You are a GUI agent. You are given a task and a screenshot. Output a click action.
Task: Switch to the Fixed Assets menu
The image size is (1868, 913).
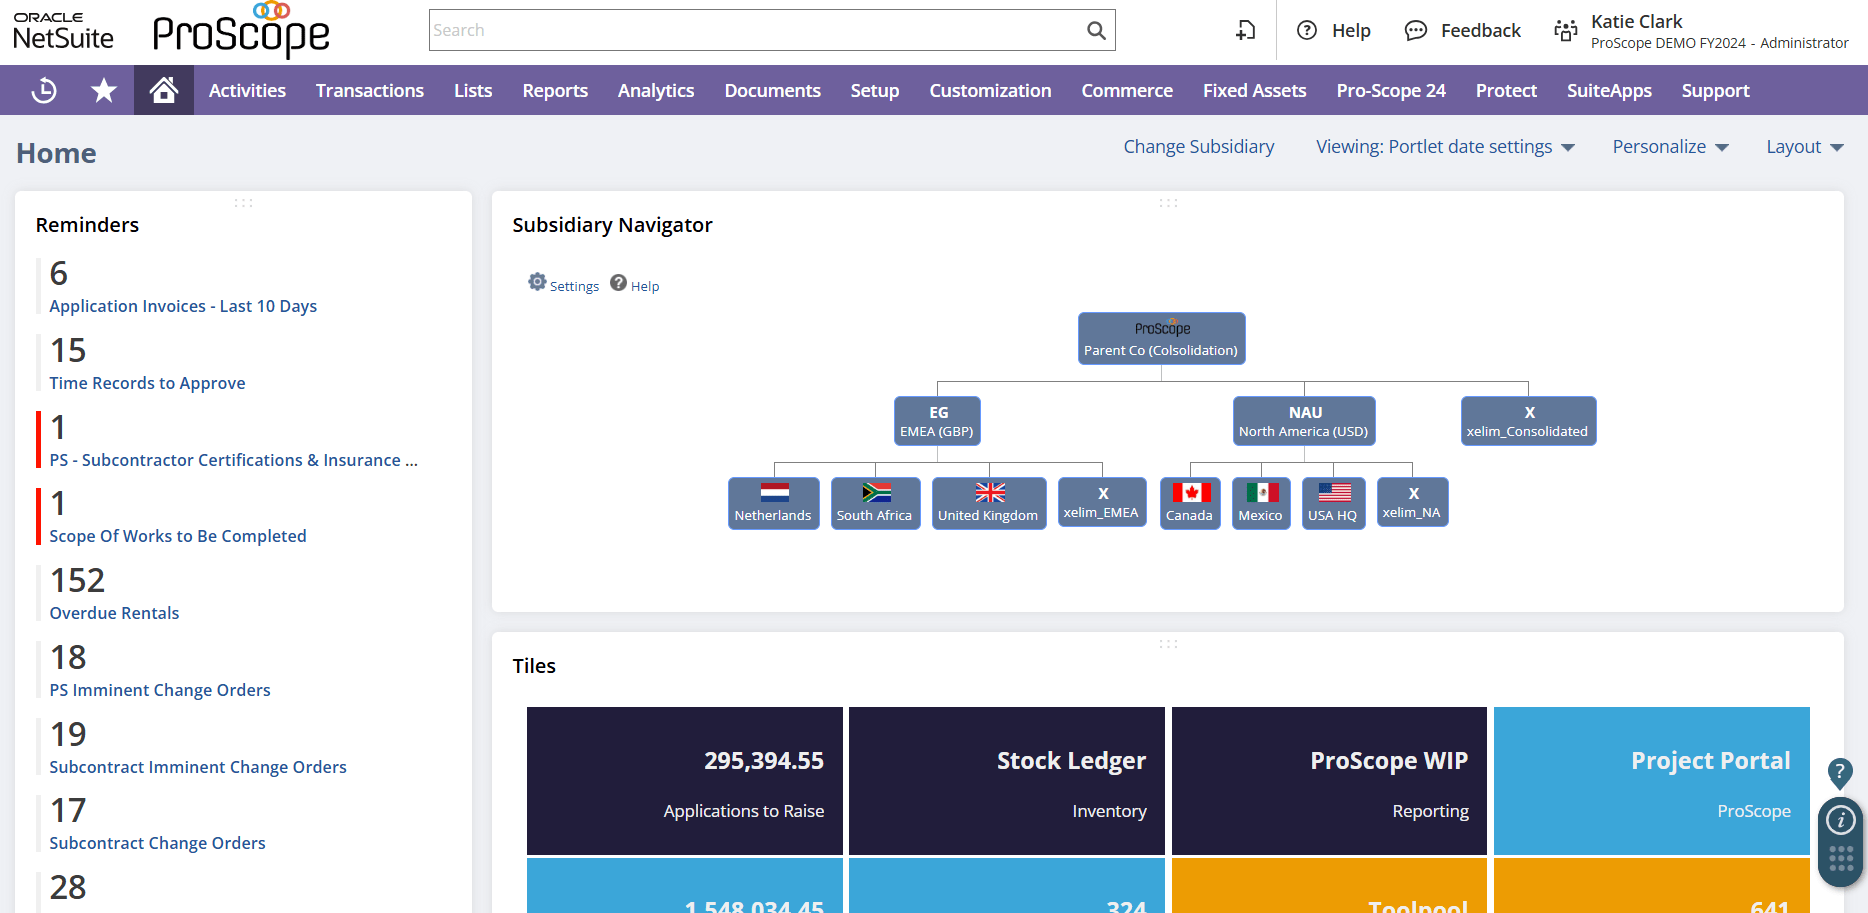1254,90
